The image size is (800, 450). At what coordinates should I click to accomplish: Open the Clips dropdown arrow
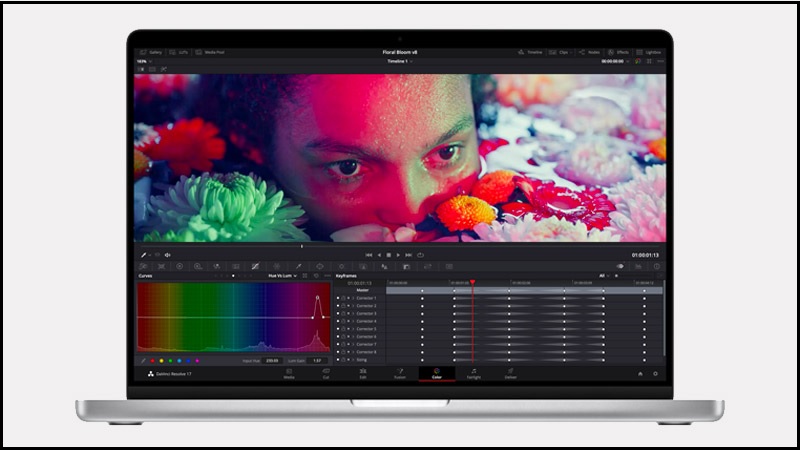pyautogui.click(x=571, y=53)
